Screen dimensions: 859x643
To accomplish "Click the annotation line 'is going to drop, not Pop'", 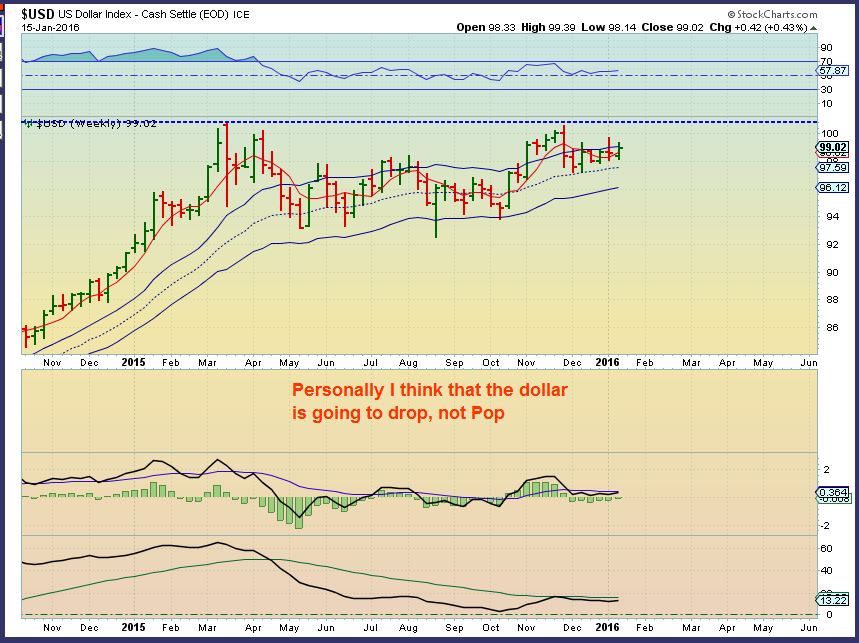I will [x=398, y=412].
